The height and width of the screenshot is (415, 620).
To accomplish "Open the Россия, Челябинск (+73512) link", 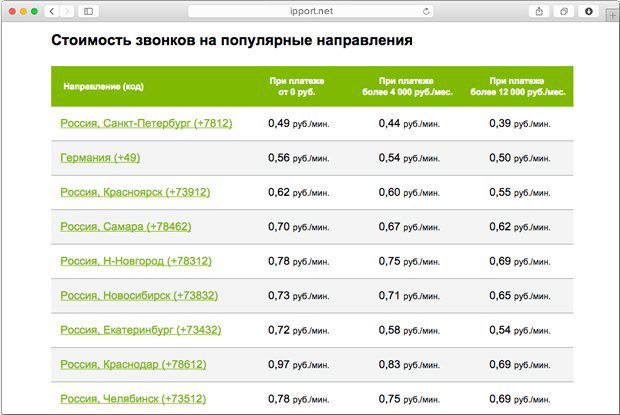I will tap(133, 398).
